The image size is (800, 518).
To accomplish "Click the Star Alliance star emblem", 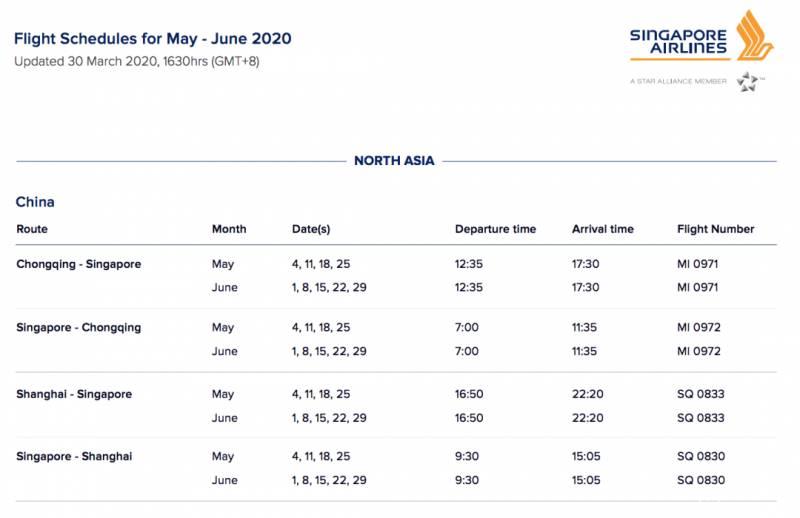I will coord(749,82).
